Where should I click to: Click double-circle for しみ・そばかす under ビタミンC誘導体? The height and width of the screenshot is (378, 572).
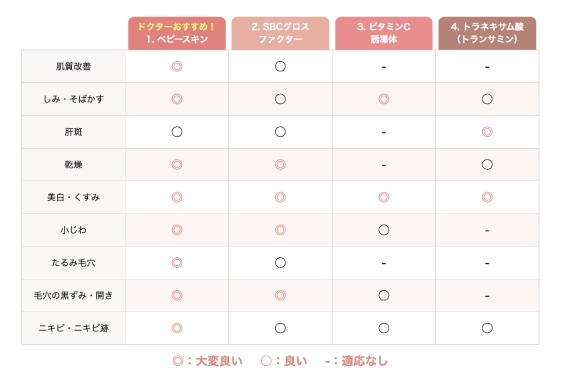(384, 99)
